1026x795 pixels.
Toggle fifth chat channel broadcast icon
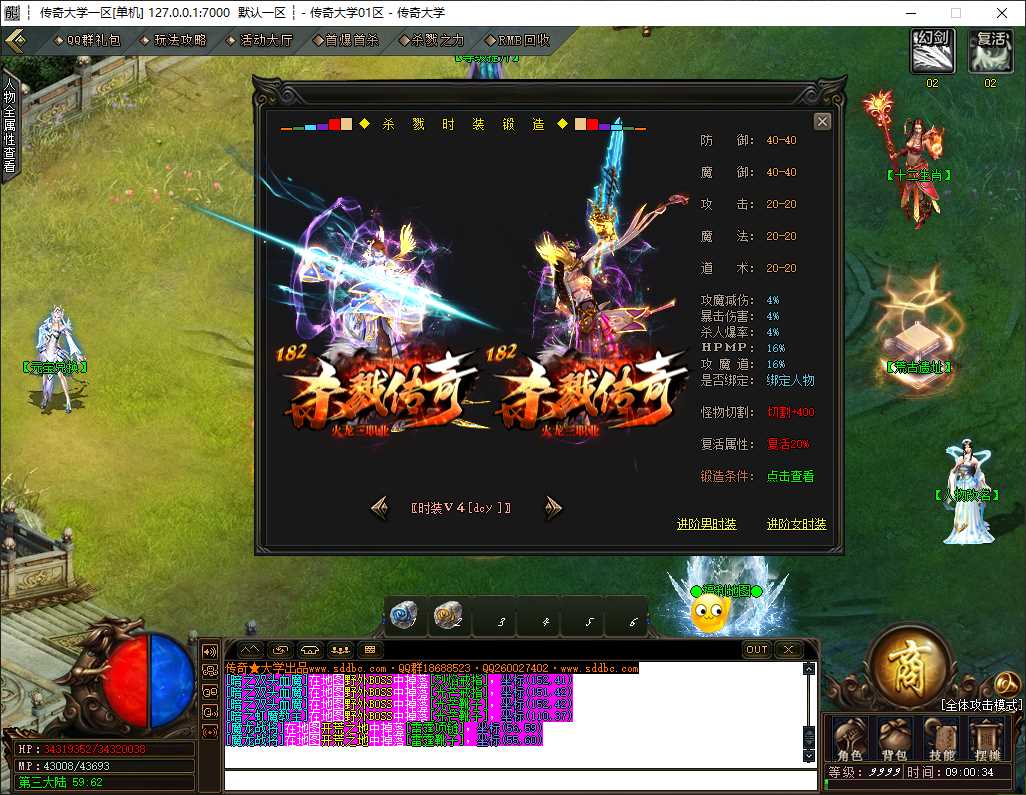pyautogui.click(x=210, y=732)
